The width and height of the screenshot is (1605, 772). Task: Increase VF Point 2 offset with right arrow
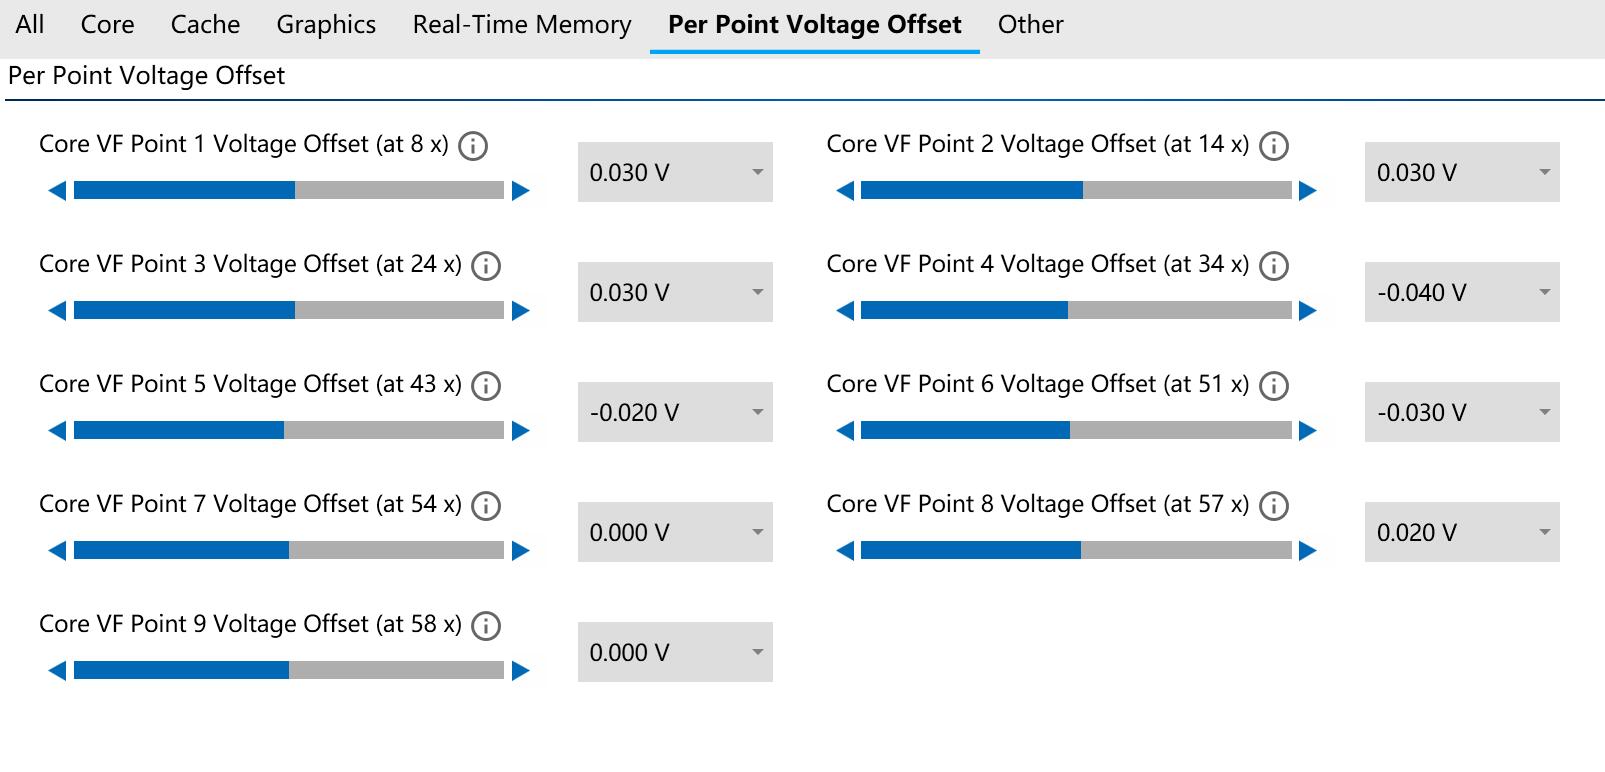pos(1308,191)
